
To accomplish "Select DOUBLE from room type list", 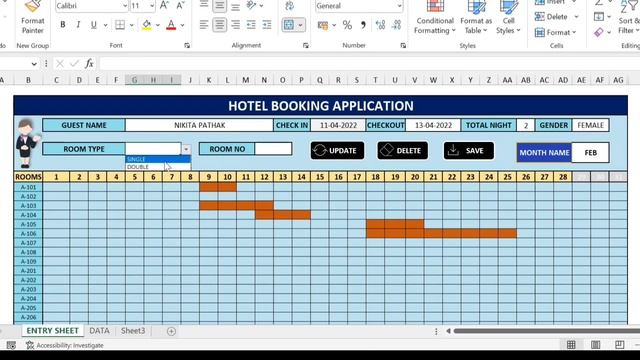I will (158, 167).
